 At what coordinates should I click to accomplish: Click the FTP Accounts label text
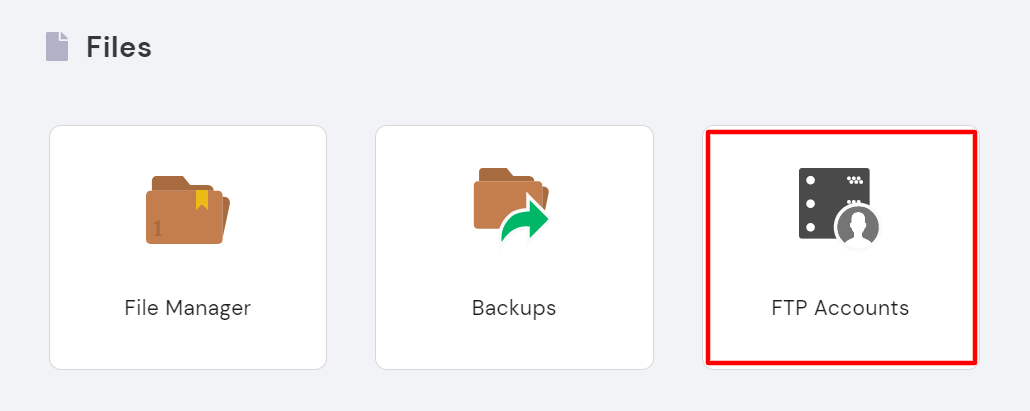[840, 308]
